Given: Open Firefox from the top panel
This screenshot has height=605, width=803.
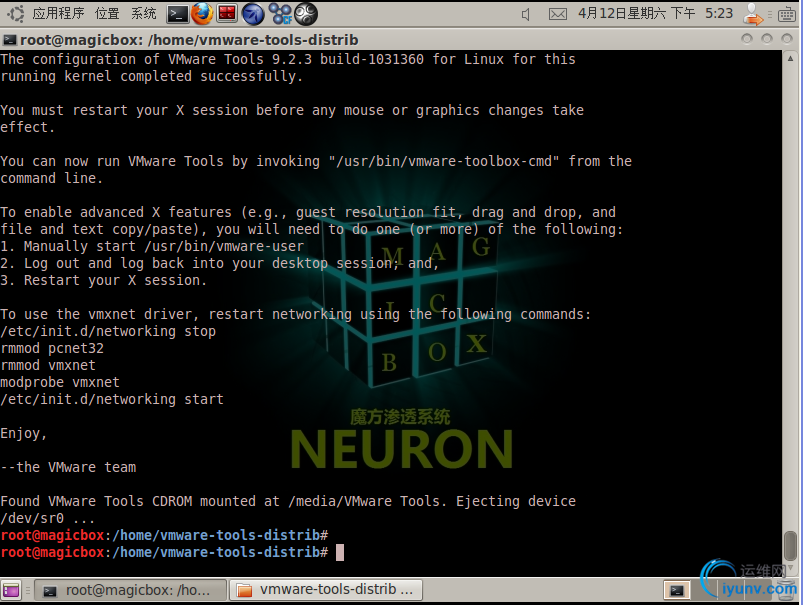Looking at the screenshot, I should 202,14.
